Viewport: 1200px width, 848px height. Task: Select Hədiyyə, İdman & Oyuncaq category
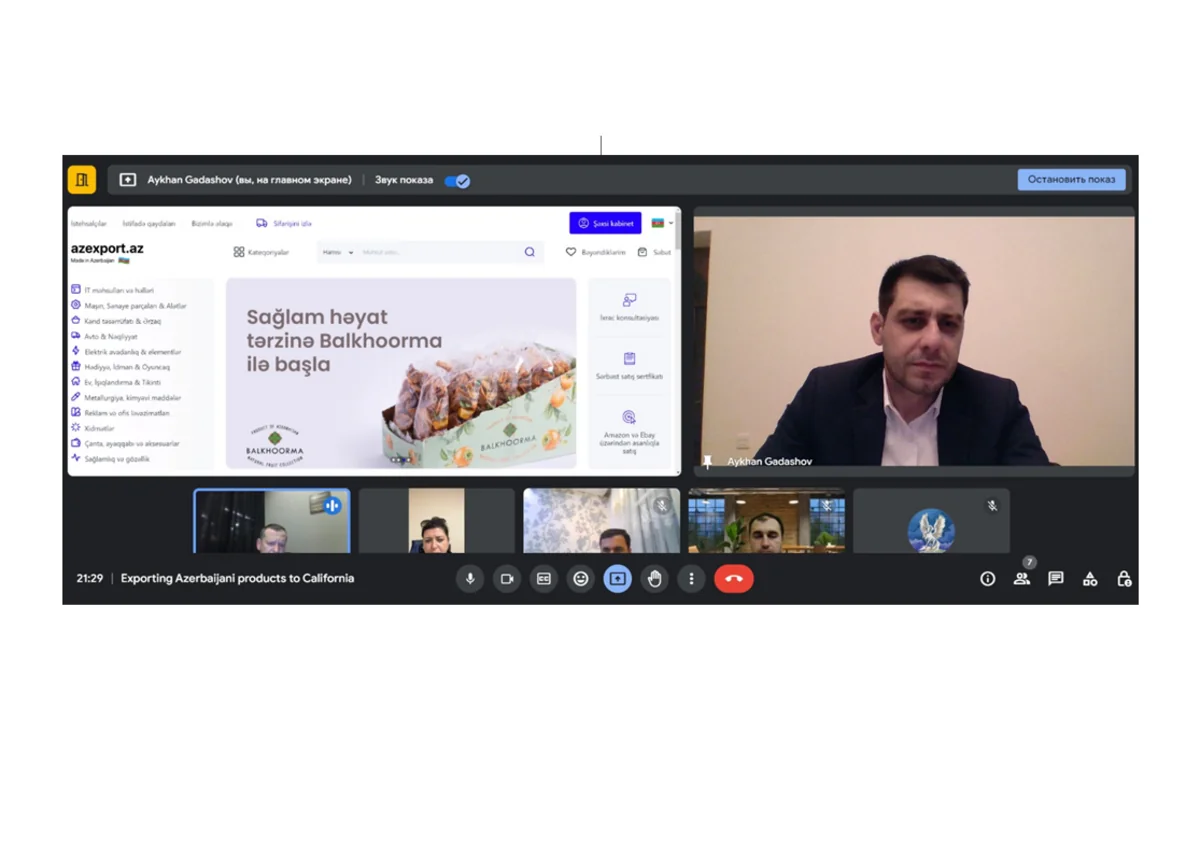(x=121, y=367)
